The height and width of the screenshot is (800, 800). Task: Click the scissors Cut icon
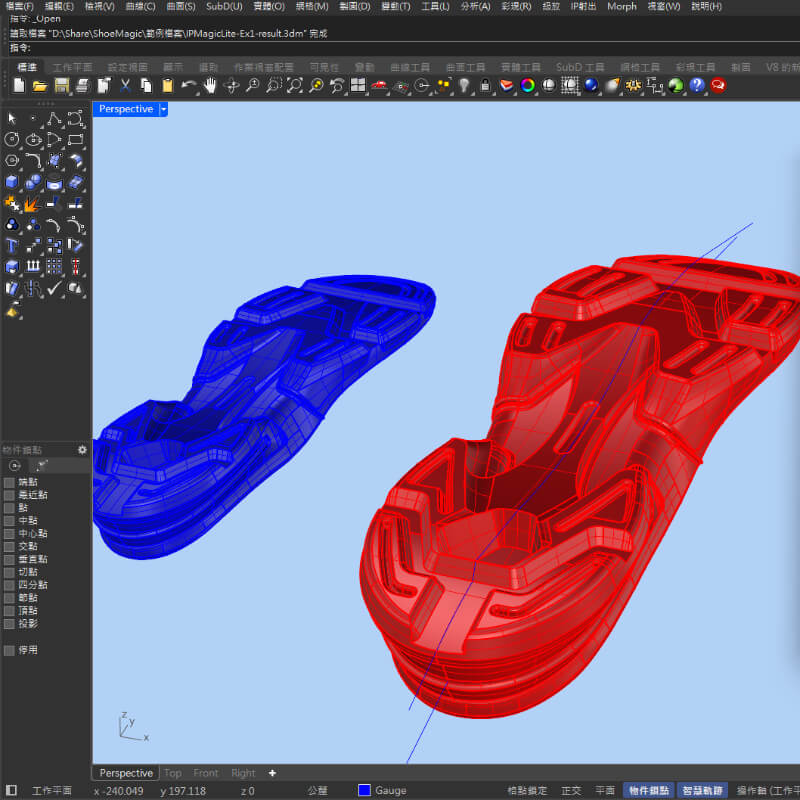pos(126,86)
